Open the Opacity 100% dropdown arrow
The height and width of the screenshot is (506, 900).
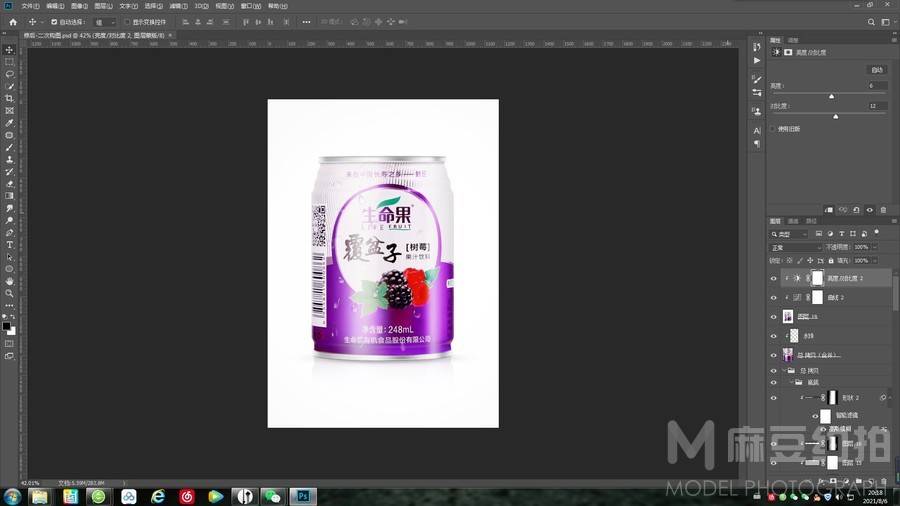875,247
